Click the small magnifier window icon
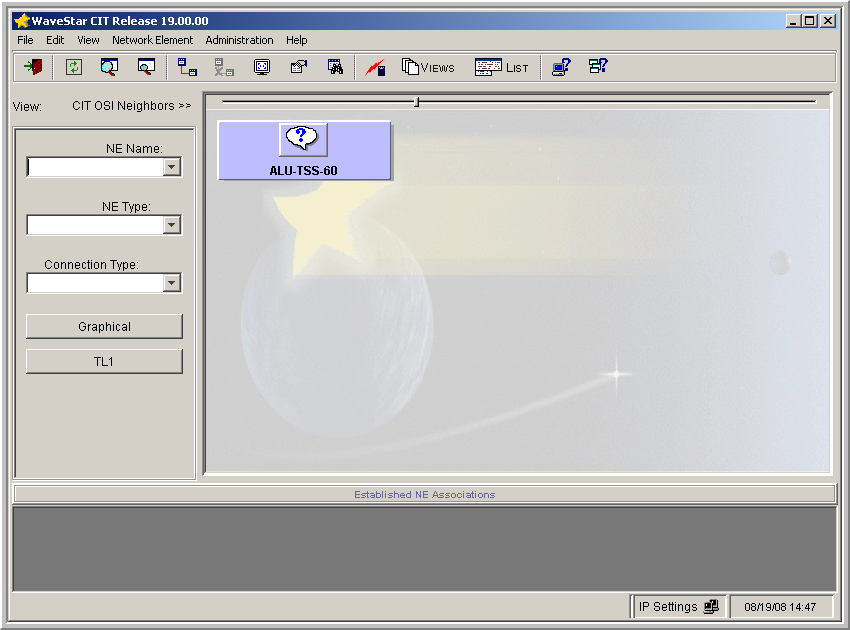Viewport: 850px width, 630px height. click(x=146, y=67)
